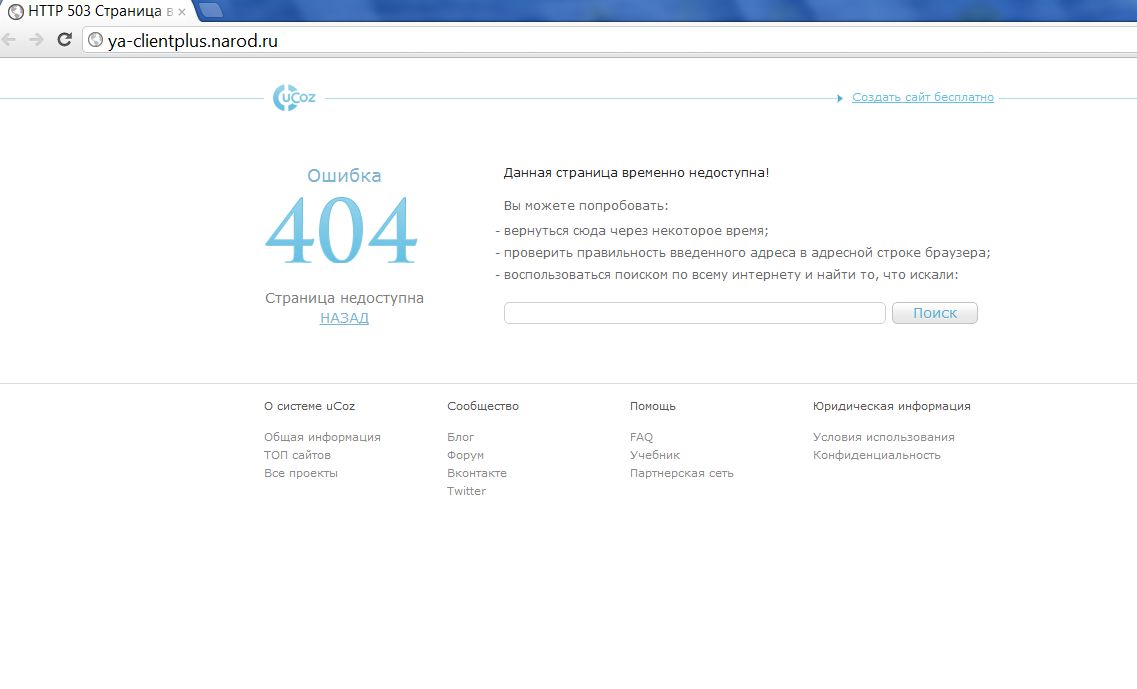Reload the page with the refresh icon
Viewport: 1137px width, 689px height.
(x=64, y=40)
